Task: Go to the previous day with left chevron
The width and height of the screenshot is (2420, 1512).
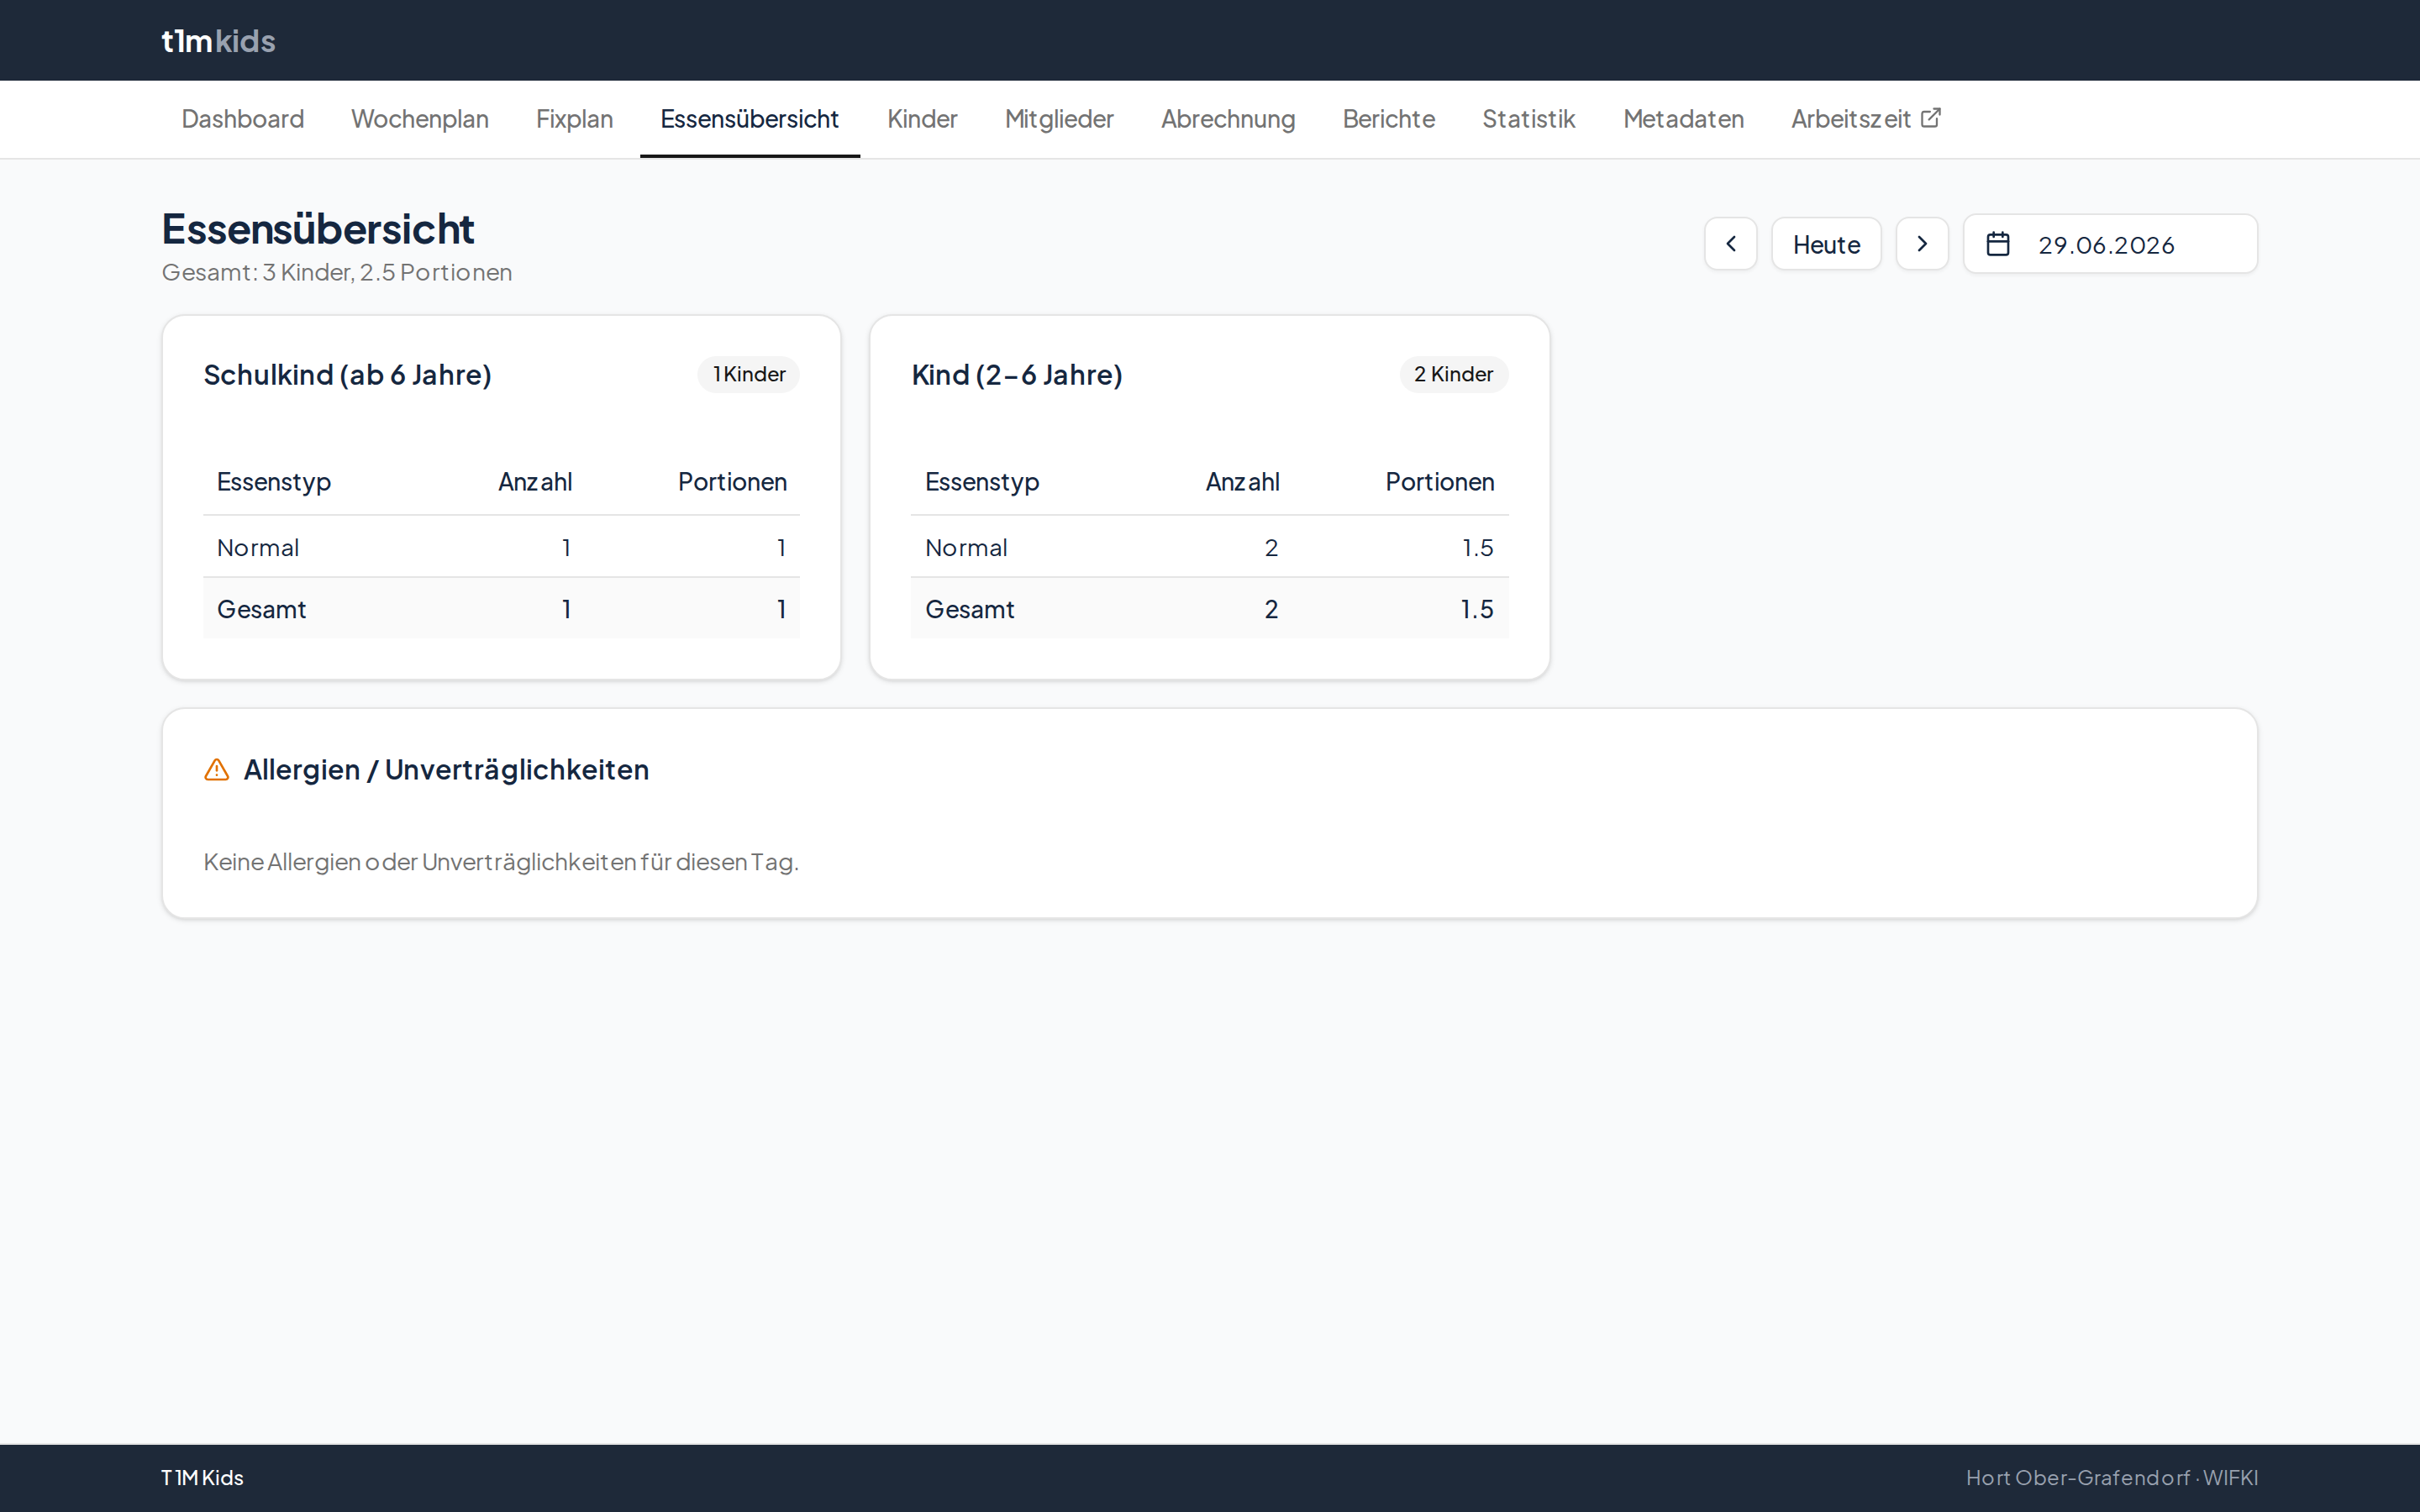Action: pos(1730,244)
